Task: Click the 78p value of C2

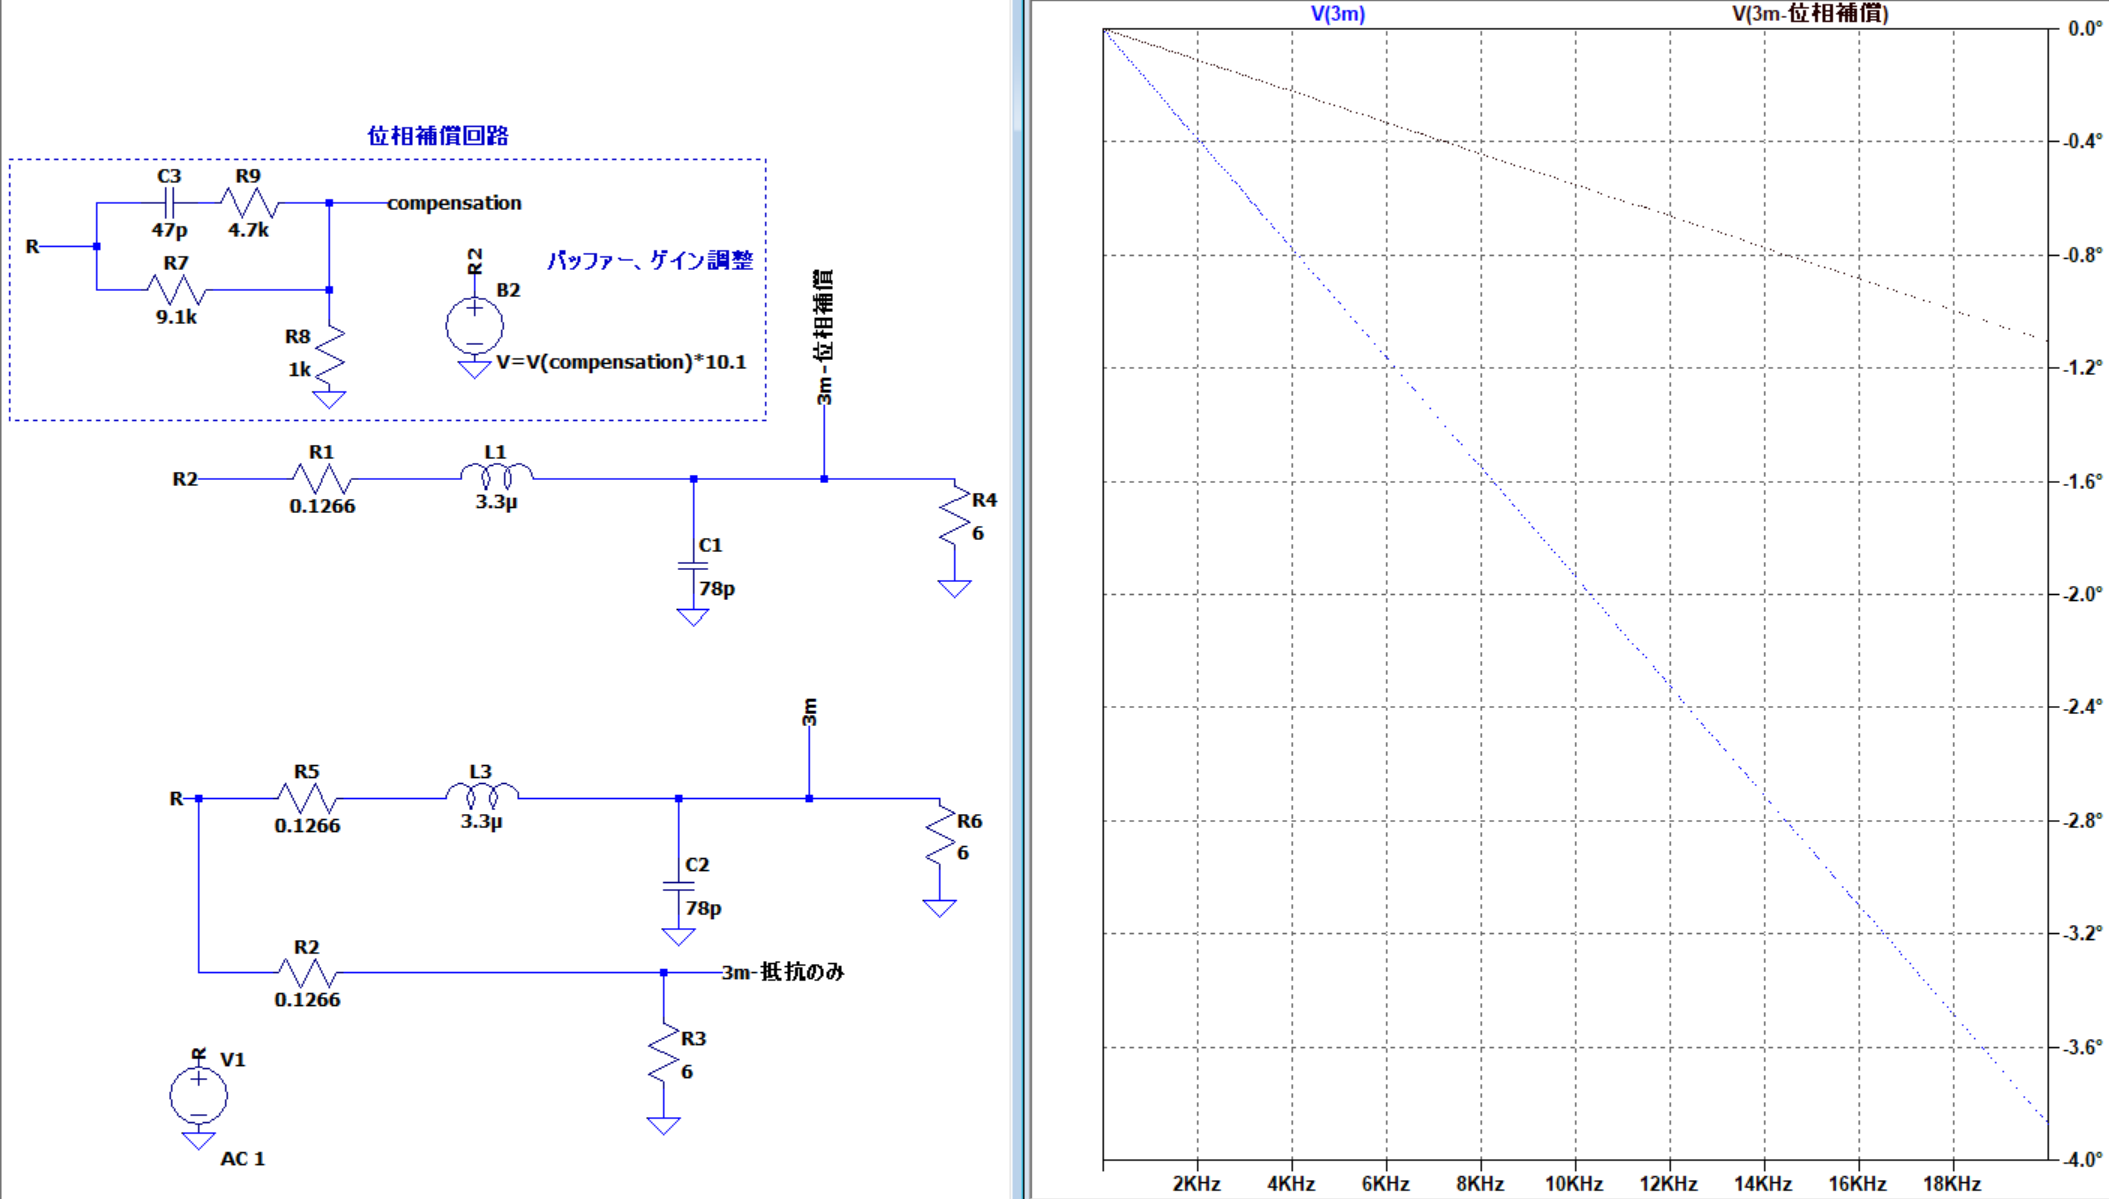Action: click(x=703, y=909)
